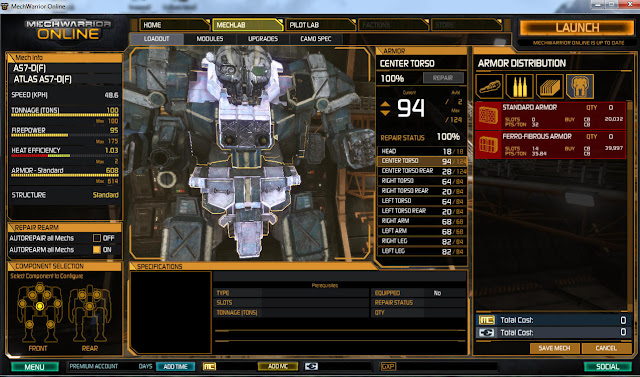Click the black specifications preview box
Viewport: 640px width, 377px height.
[x=171, y=313]
